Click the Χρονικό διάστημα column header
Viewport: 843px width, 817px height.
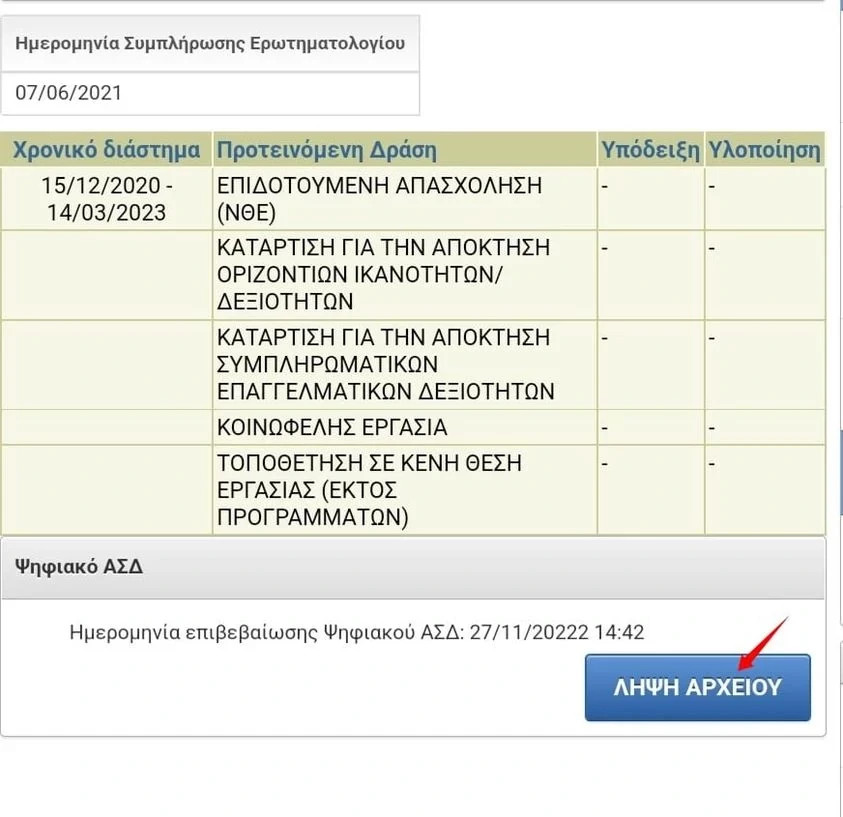106,151
